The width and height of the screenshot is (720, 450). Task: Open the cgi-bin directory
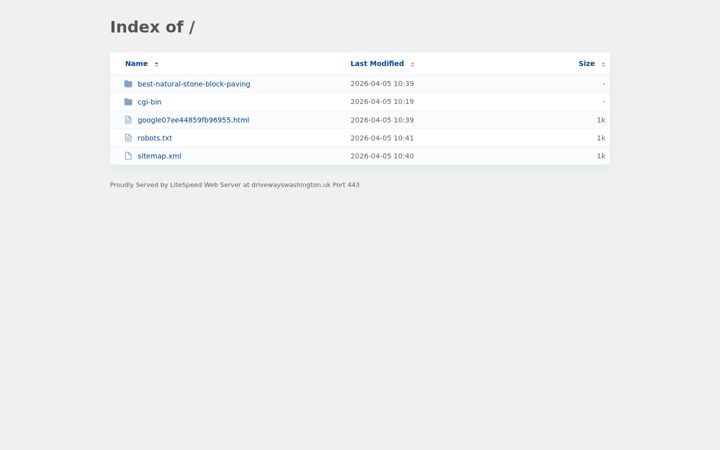(149, 102)
